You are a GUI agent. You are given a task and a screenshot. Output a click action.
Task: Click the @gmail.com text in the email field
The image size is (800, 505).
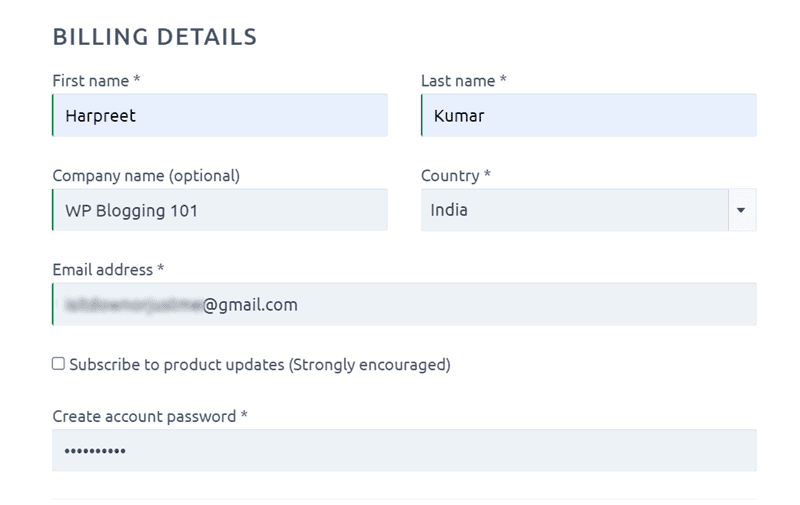pyautogui.click(x=250, y=305)
